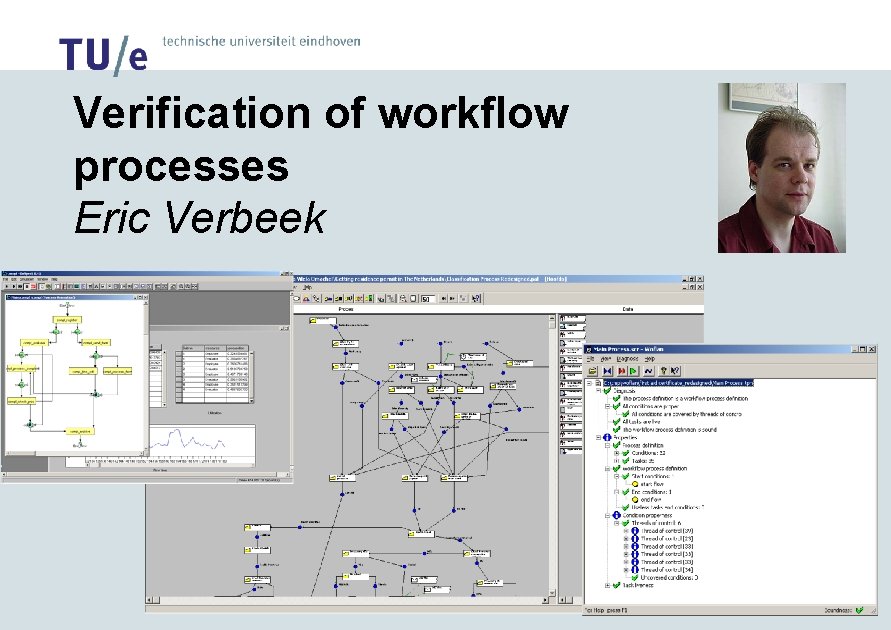Expand the Task liveness tree node
891x630 pixels.
click(x=607, y=585)
